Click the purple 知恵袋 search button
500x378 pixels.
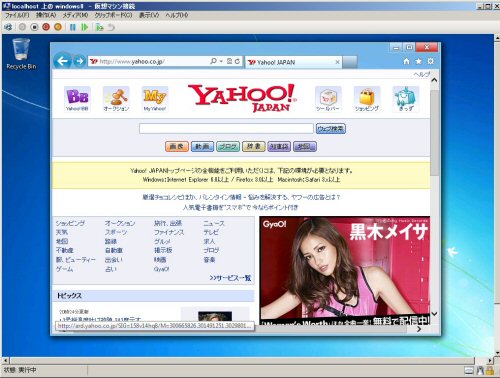pos(279,146)
